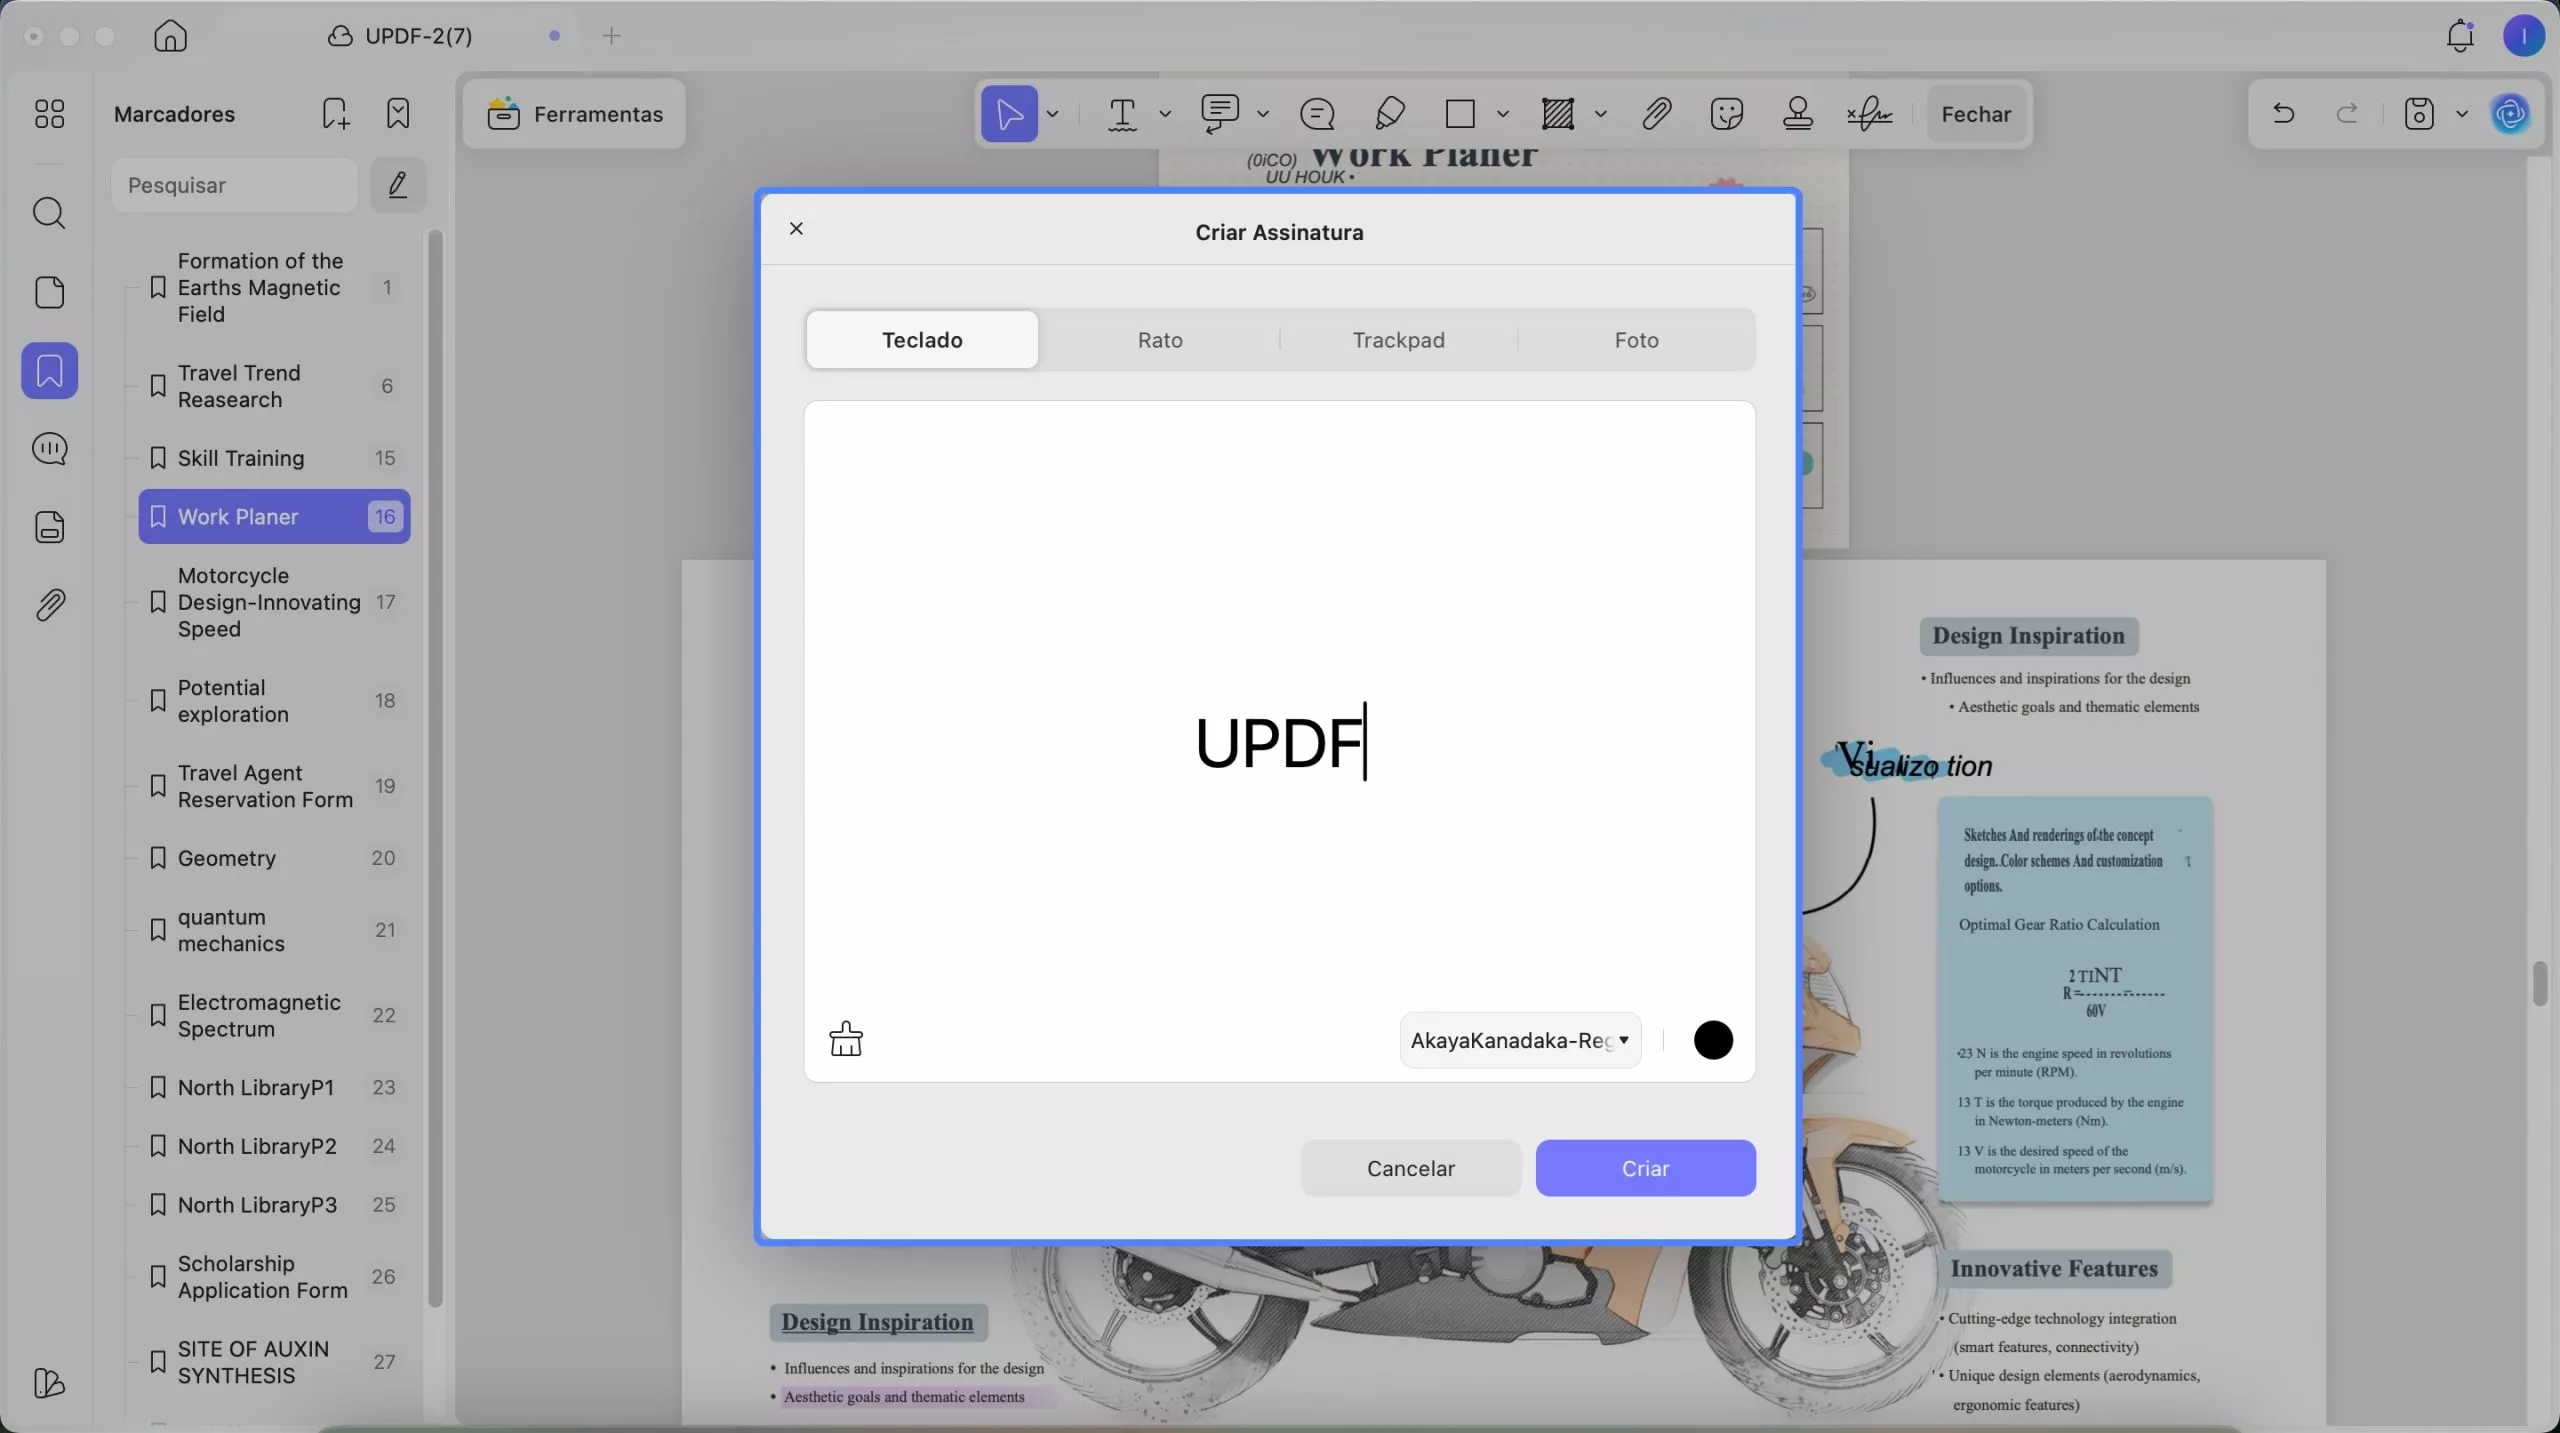Image resolution: width=2560 pixels, height=1433 pixels.
Task: Switch to the Teclado tab
Action: point(922,340)
